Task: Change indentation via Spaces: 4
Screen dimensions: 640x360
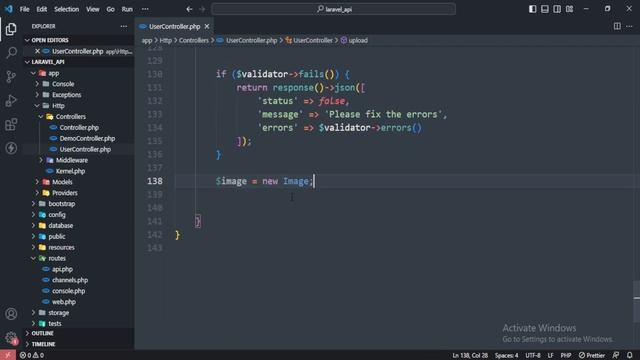Action: pyautogui.click(x=507, y=356)
